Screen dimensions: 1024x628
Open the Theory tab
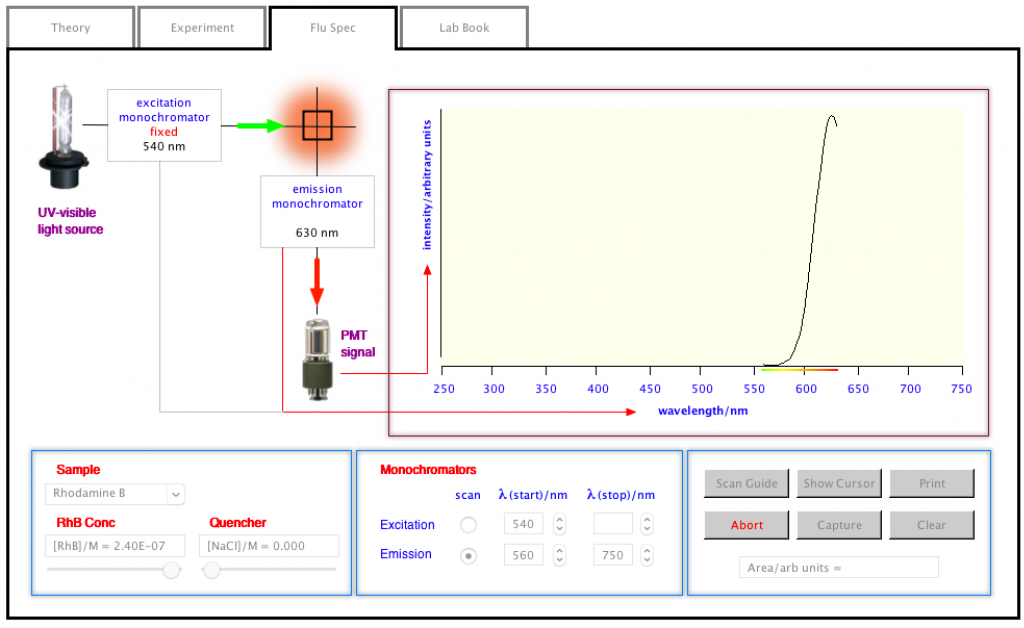(71, 27)
